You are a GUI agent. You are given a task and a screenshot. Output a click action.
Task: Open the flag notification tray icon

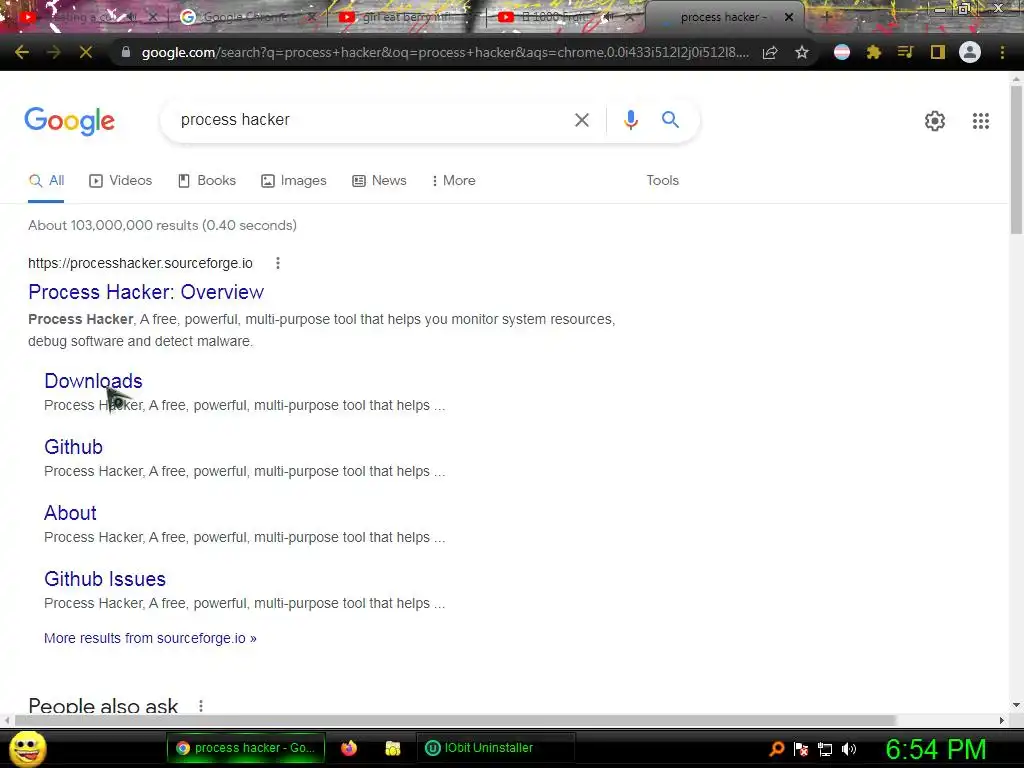(x=801, y=749)
